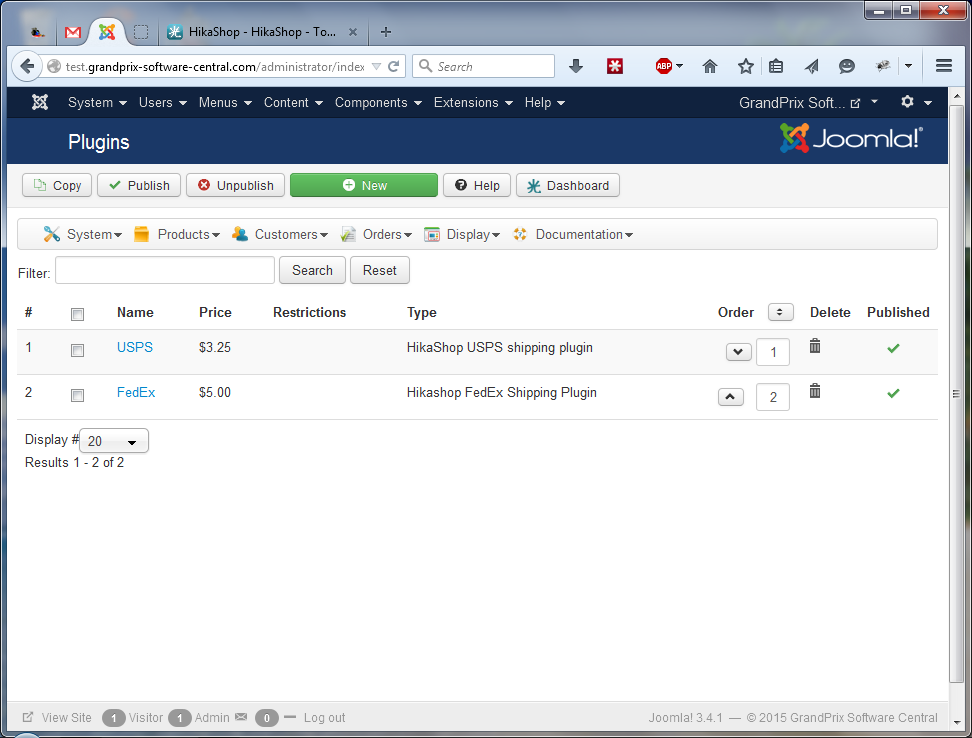The image size is (972, 738).
Task: Open a new browser tab with plus
Action: click(x=386, y=32)
